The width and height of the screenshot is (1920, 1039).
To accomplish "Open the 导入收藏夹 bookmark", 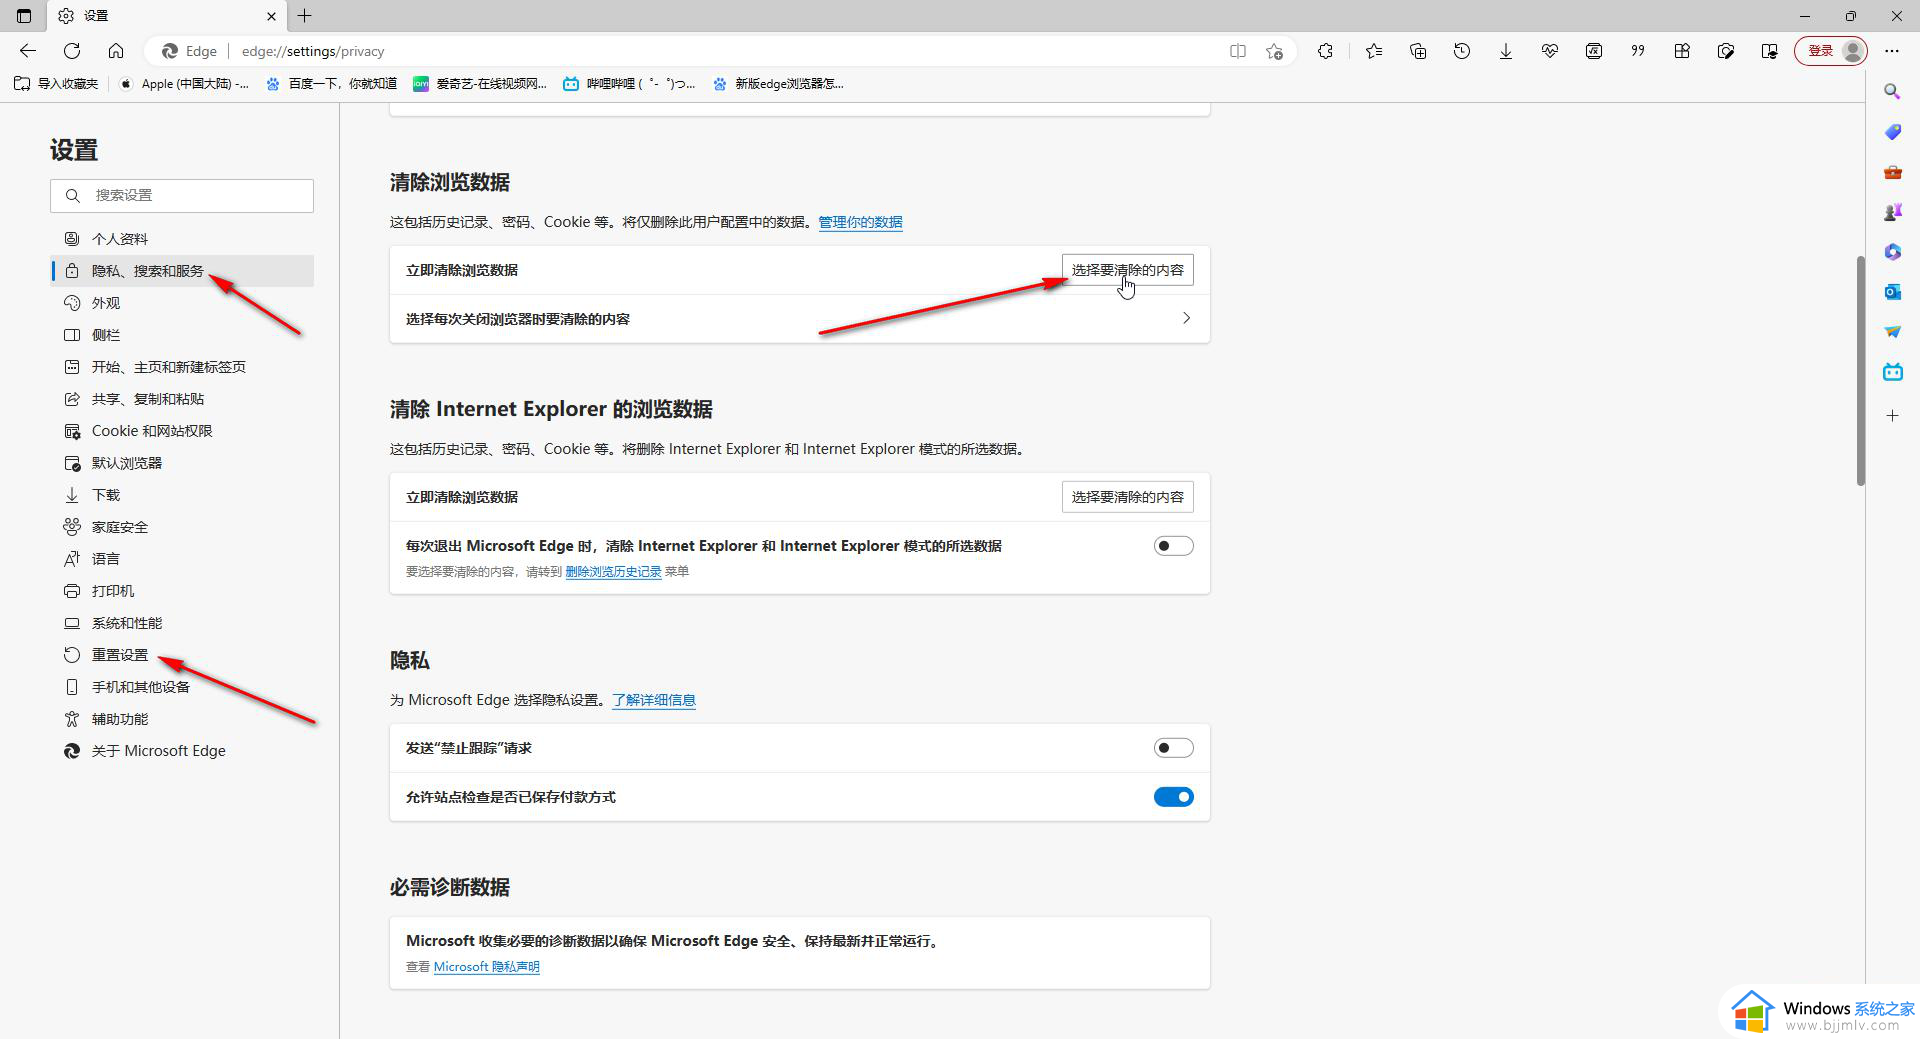I will point(56,84).
